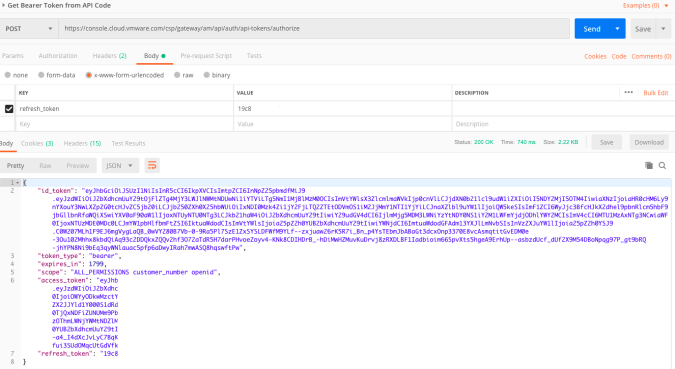Image resolution: width=675 pixels, height=369 pixels.
Task: Select the response Body tab
Action: [6, 143]
